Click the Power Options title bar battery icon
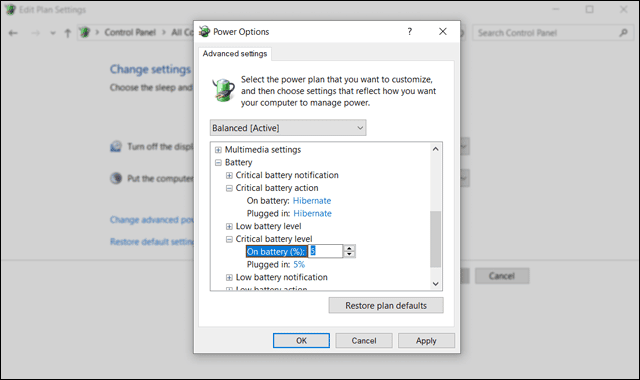 pyautogui.click(x=204, y=31)
